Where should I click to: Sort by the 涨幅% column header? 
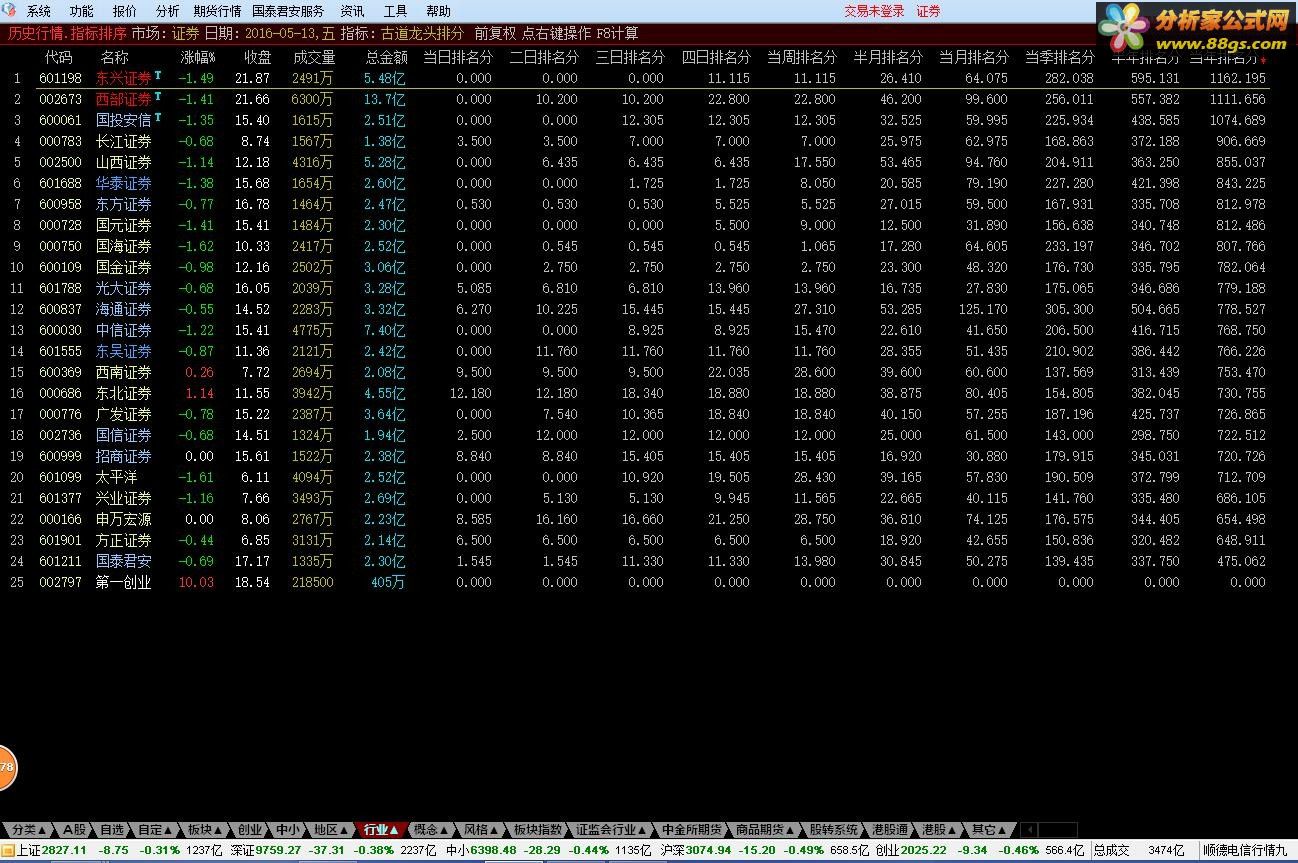click(x=198, y=57)
